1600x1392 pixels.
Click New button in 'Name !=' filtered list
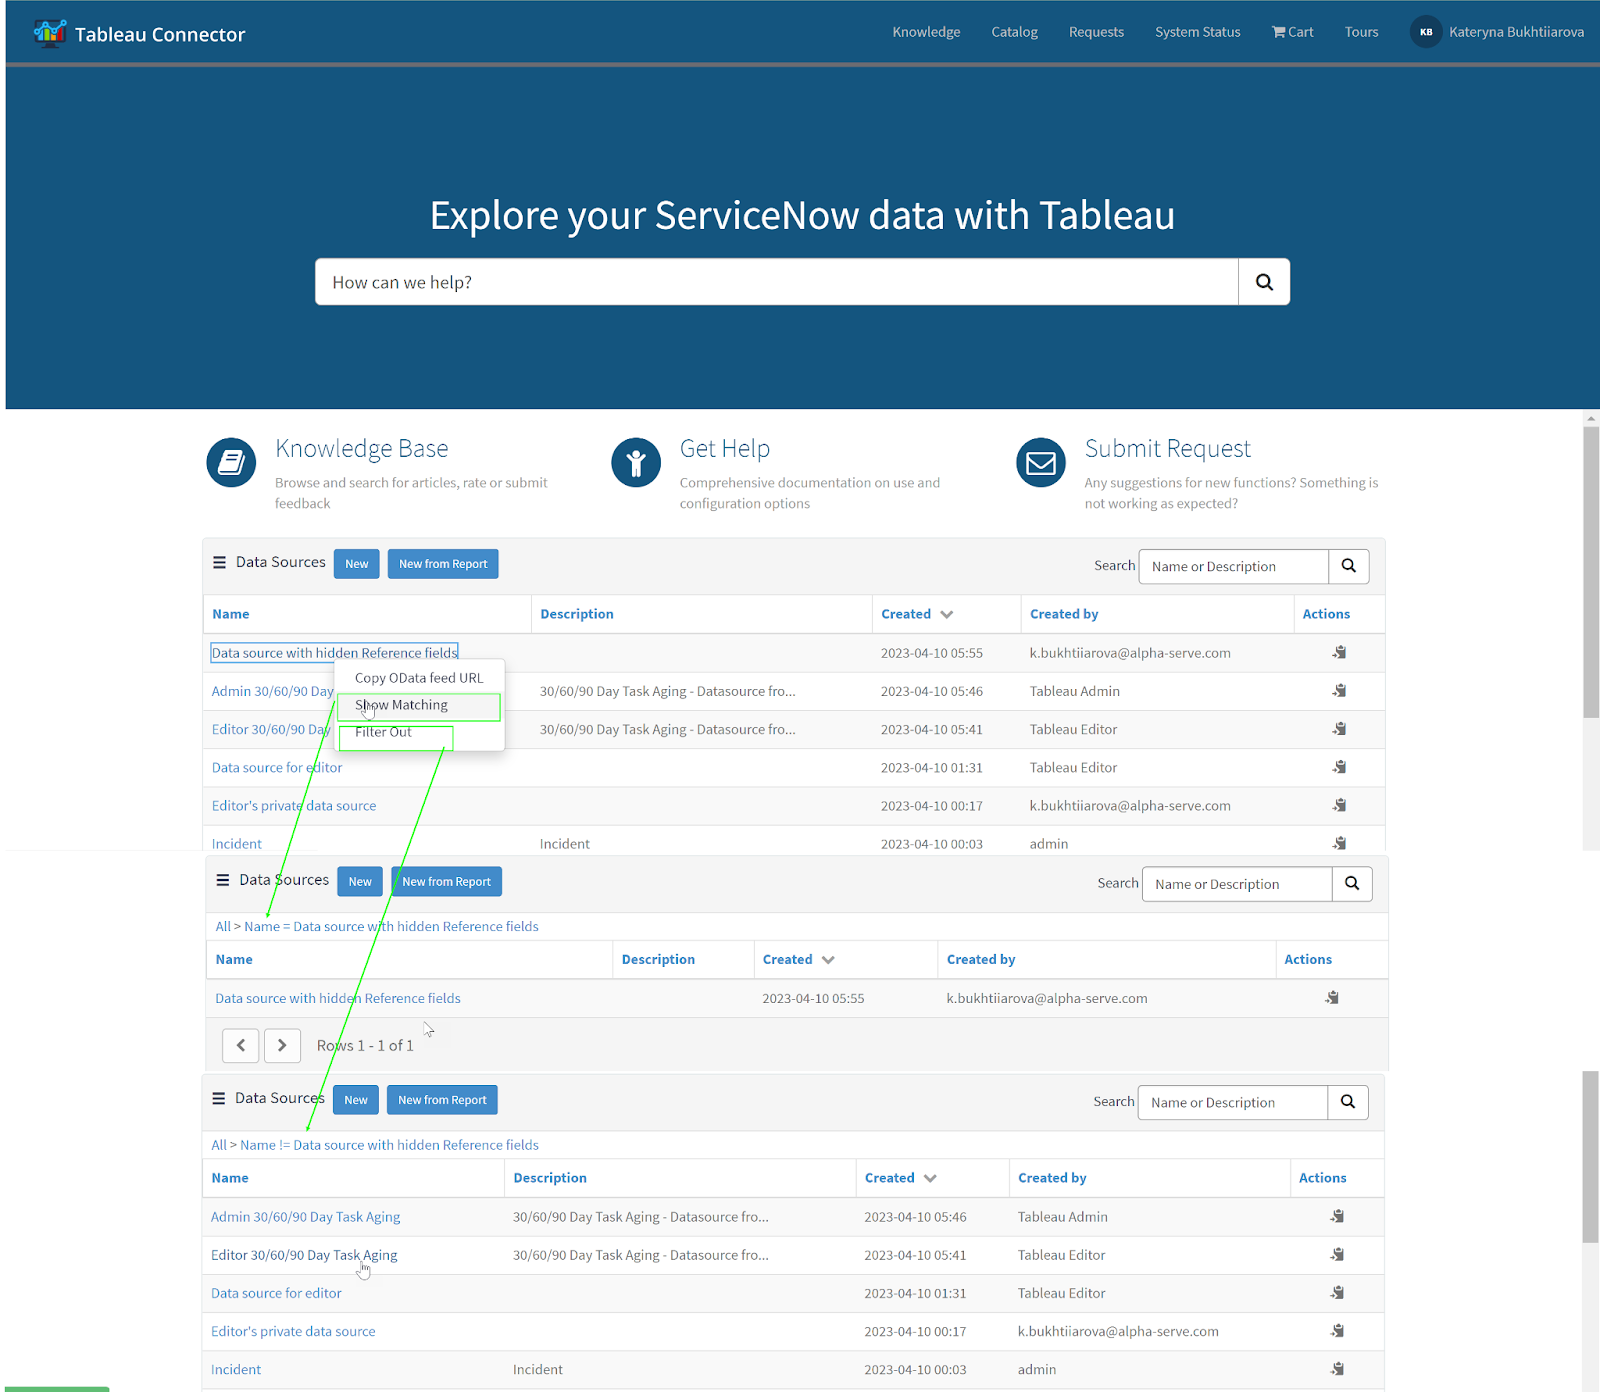click(356, 1100)
